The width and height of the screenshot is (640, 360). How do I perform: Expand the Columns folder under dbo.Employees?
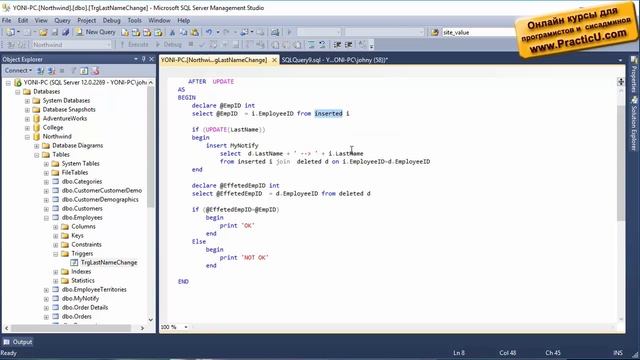click(56, 227)
